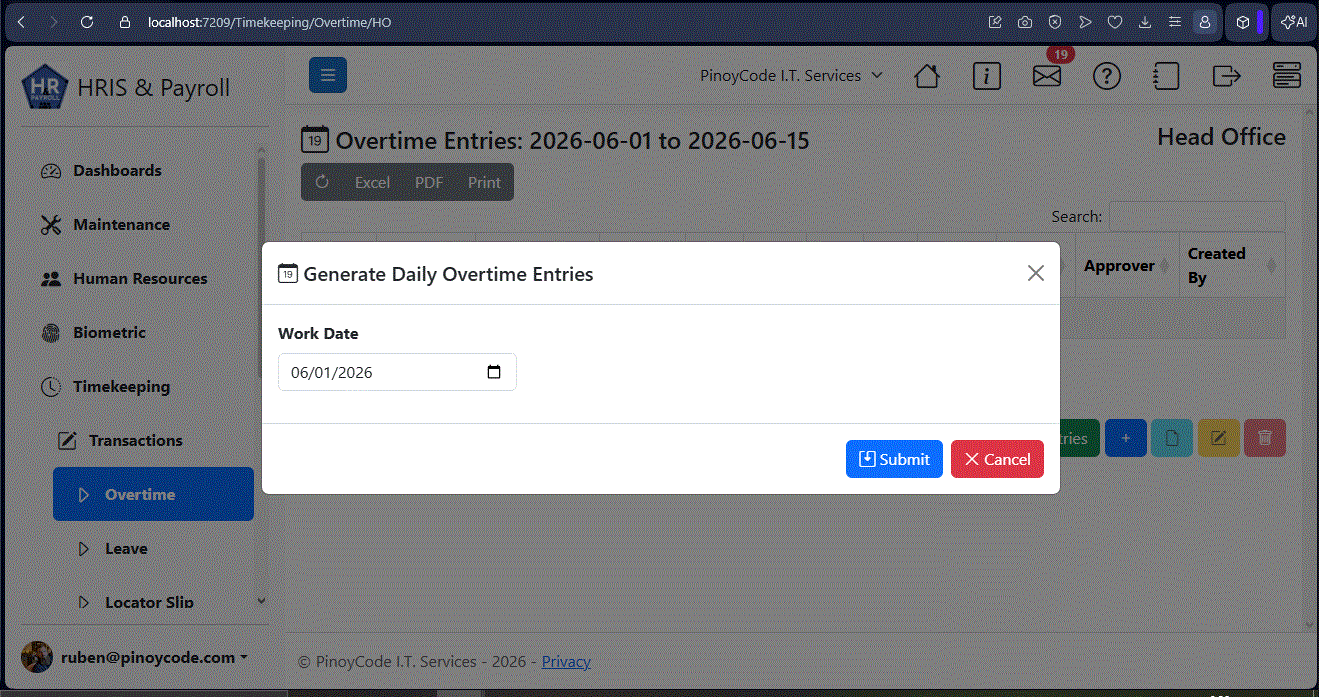This screenshot has width=1319, height=697.
Task: Expand Transactions under Timekeeping
Action: pyautogui.click(x=135, y=440)
